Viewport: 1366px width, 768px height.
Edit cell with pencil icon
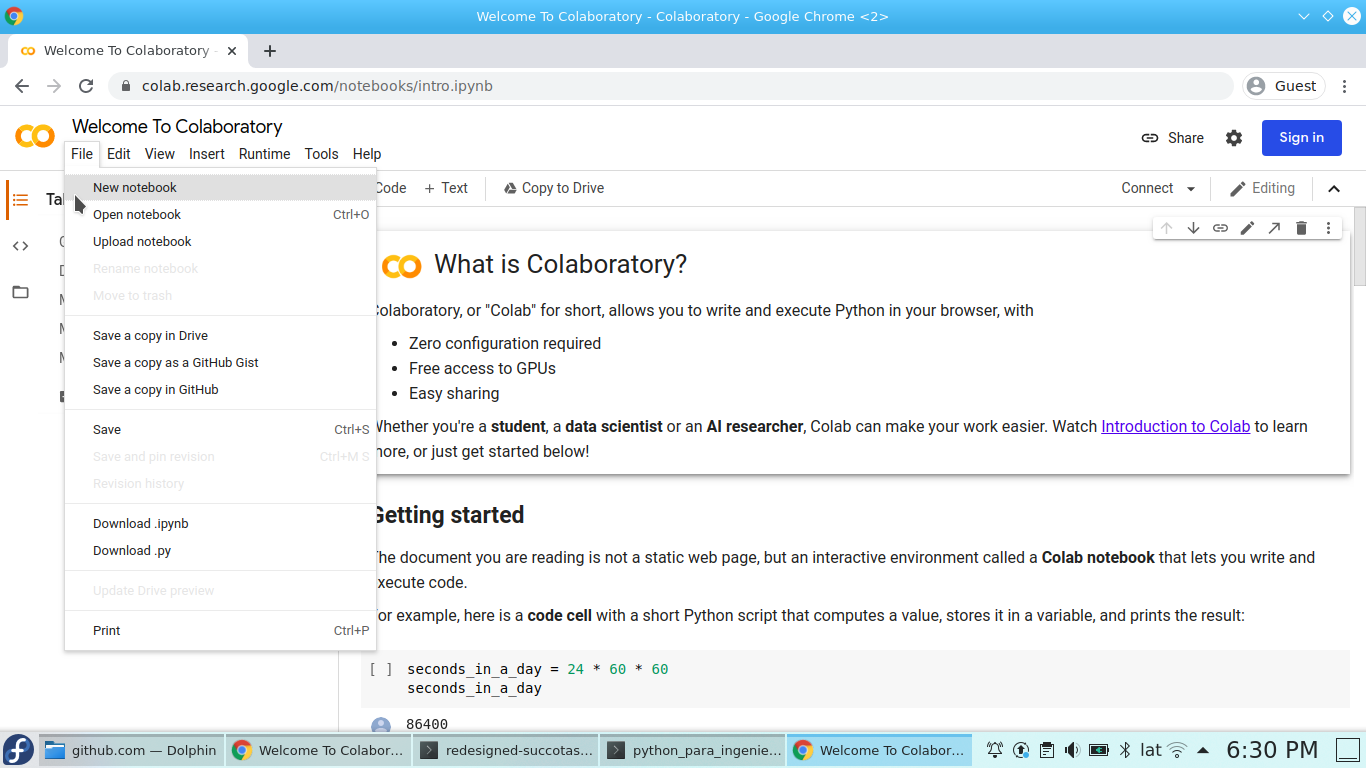tap(1247, 228)
